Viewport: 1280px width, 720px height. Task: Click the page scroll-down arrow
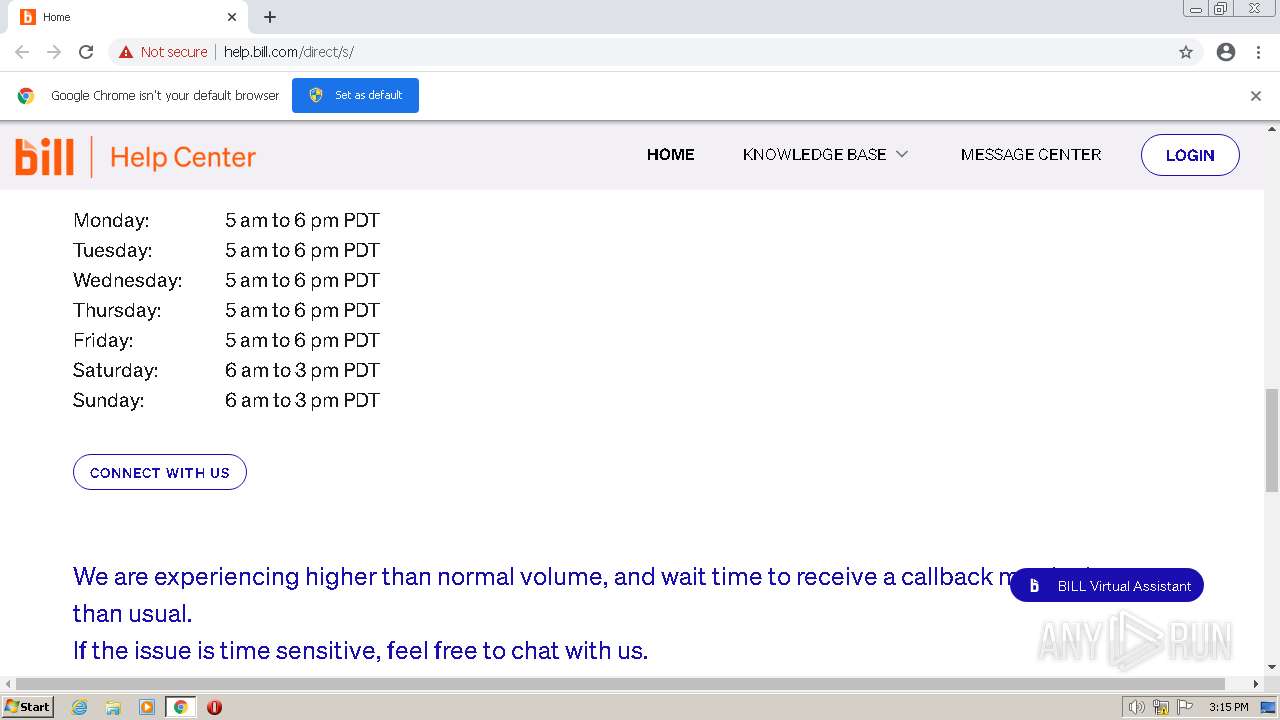click(x=1272, y=667)
